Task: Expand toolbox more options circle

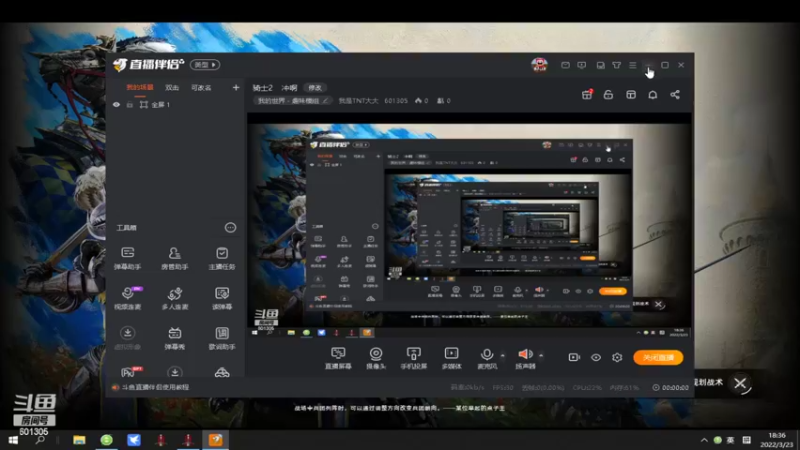Action: tap(231, 228)
